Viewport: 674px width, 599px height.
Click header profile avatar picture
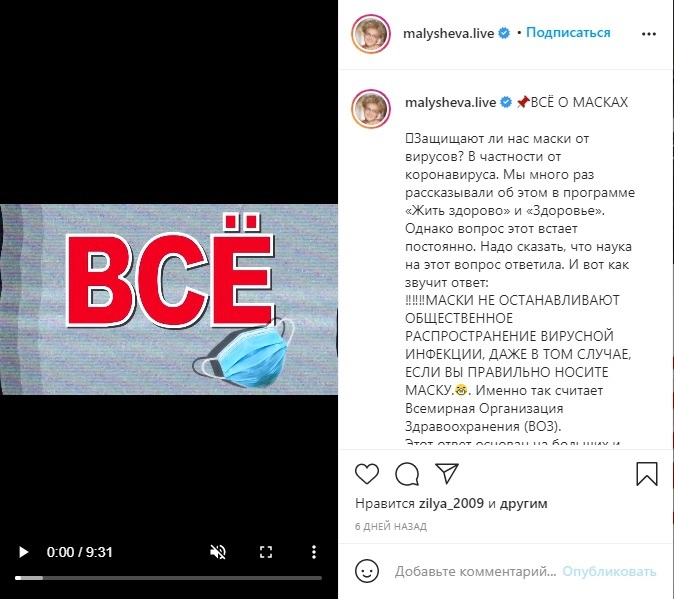click(371, 34)
